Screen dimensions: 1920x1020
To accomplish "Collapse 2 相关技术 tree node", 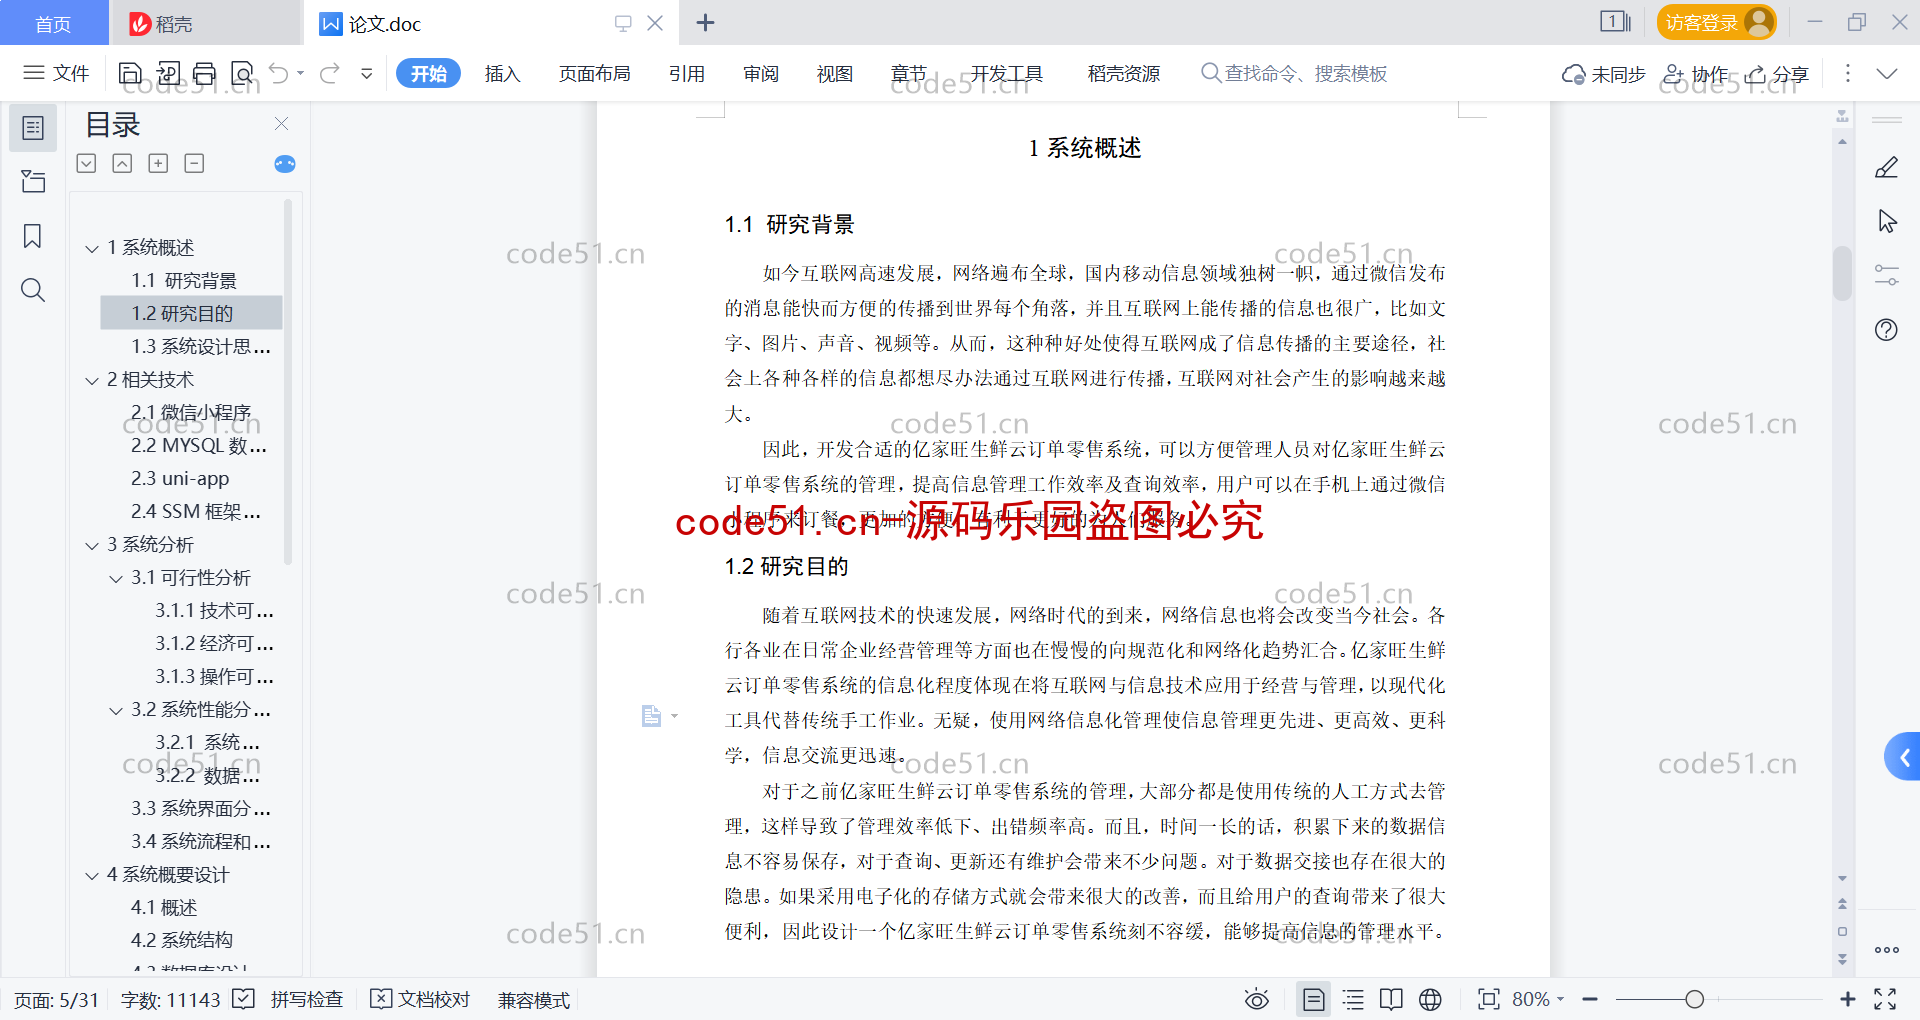I will click(x=92, y=380).
